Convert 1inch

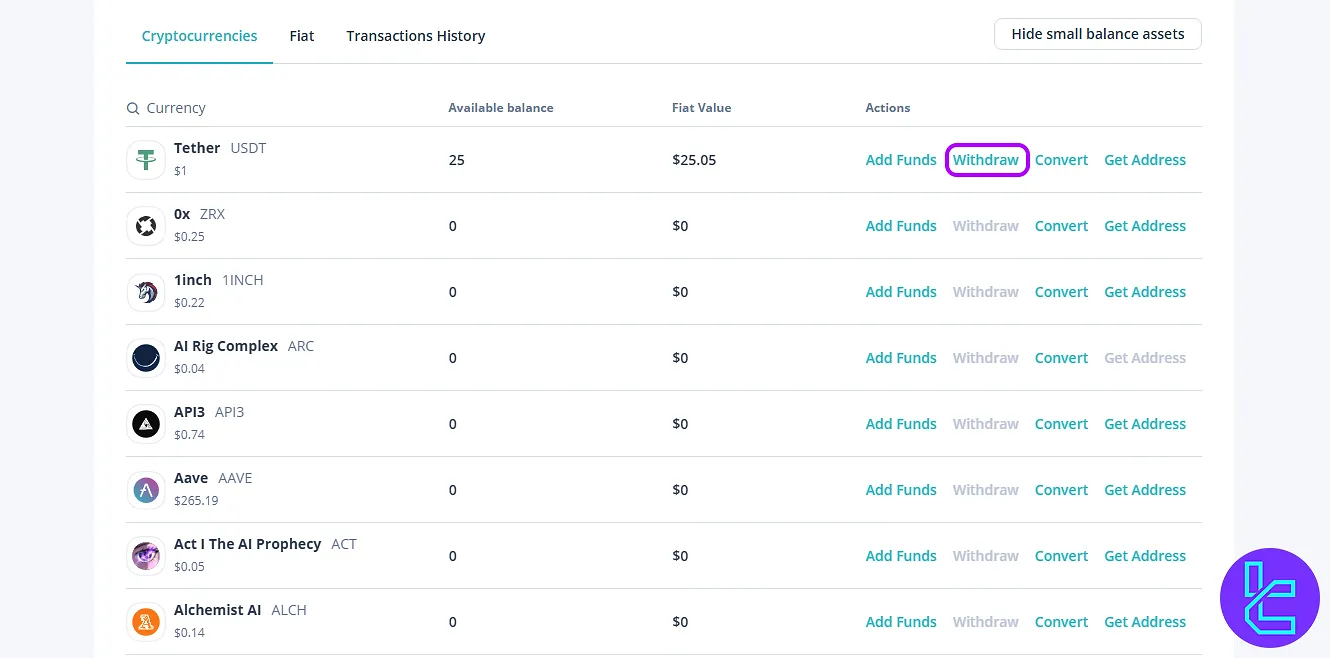[1061, 292]
